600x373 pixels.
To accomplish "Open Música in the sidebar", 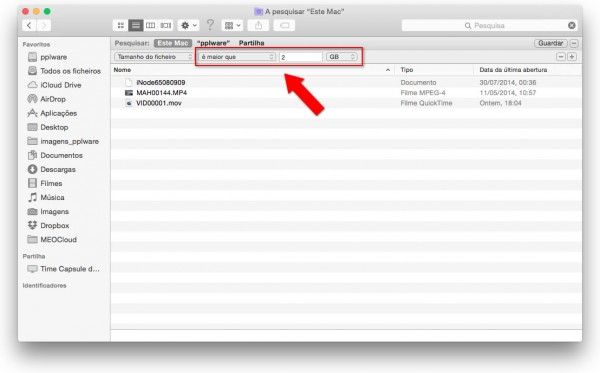I will click(52, 198).
